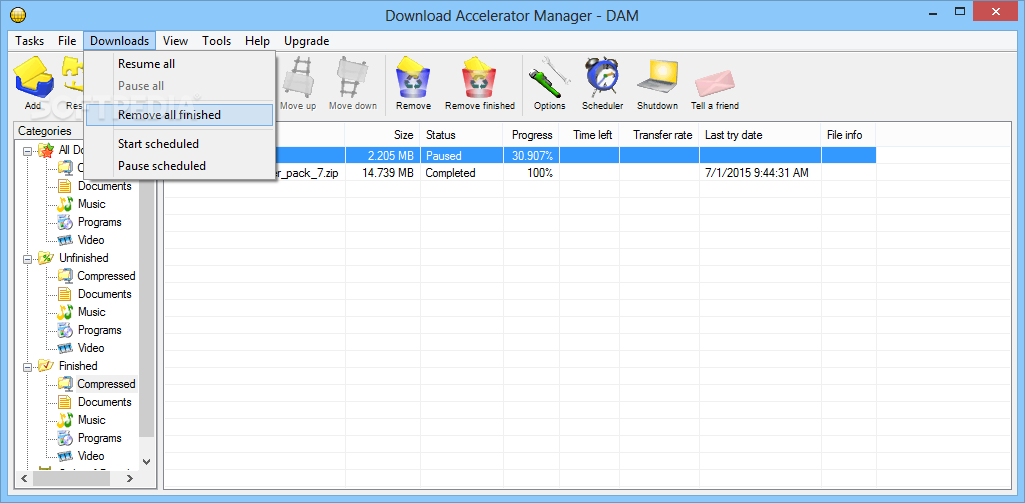
Task: Click the blue Remove bin icon
Action: click(413, 77)
